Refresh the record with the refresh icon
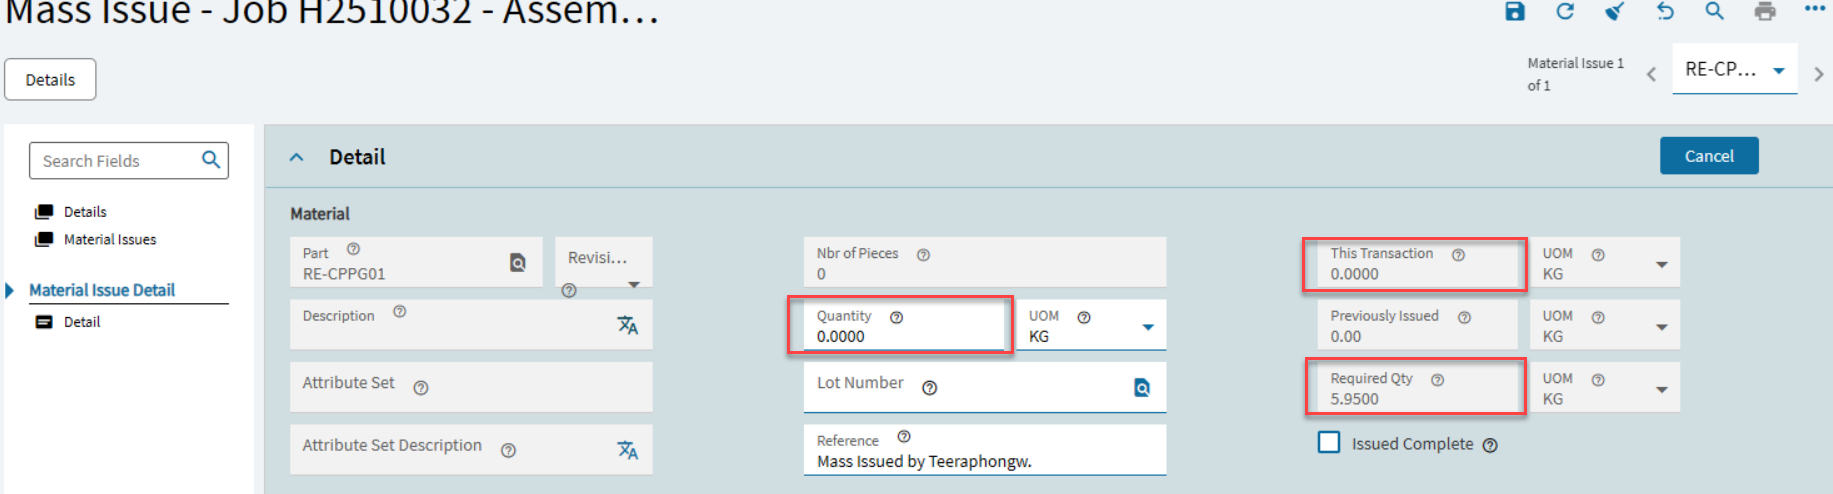This screenshot has height=494, width=1833. tap(1565, 11)
